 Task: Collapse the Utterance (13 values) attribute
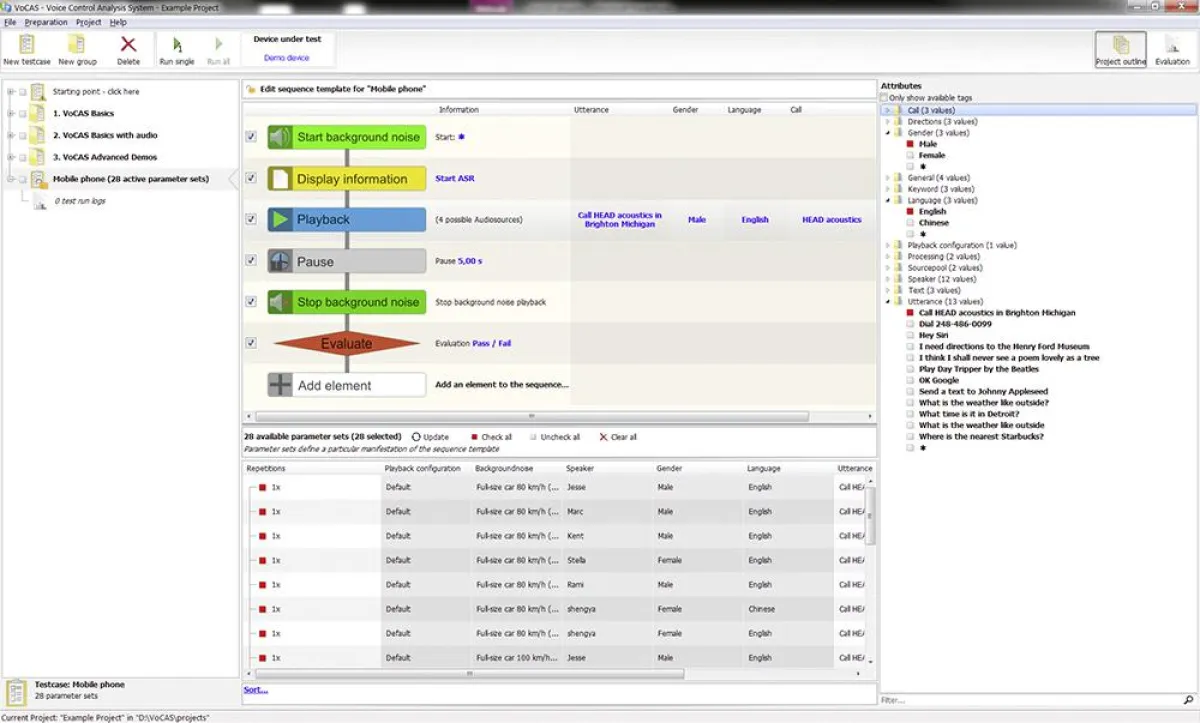point(887,301)
